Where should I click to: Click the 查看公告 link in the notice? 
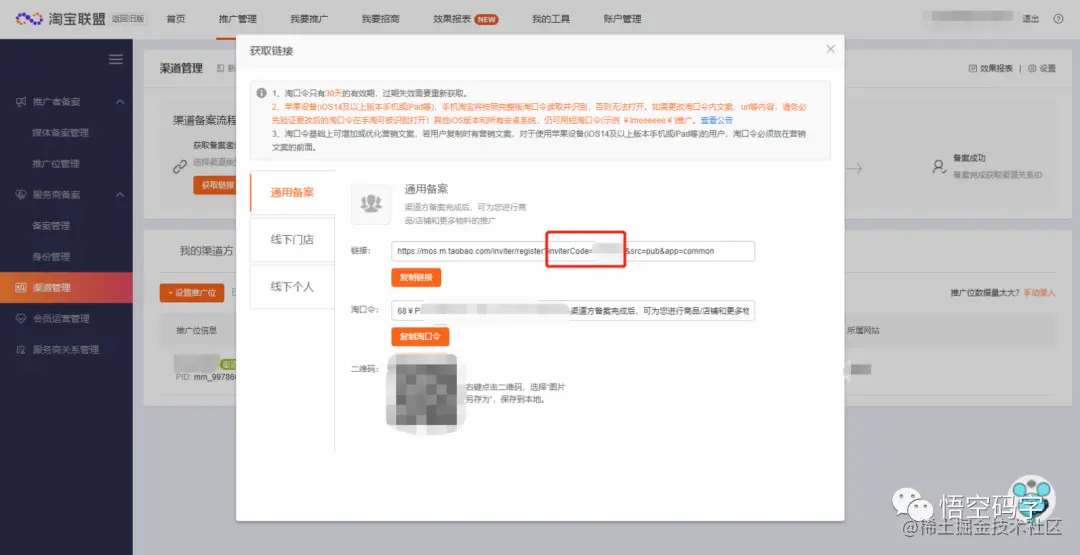pyautogui.click(x=717, y=121)
